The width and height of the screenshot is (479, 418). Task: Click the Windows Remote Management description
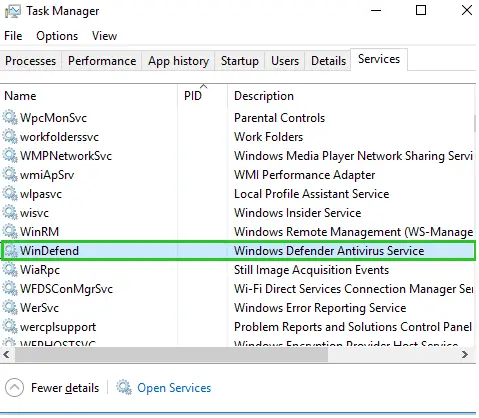(353, 232)
